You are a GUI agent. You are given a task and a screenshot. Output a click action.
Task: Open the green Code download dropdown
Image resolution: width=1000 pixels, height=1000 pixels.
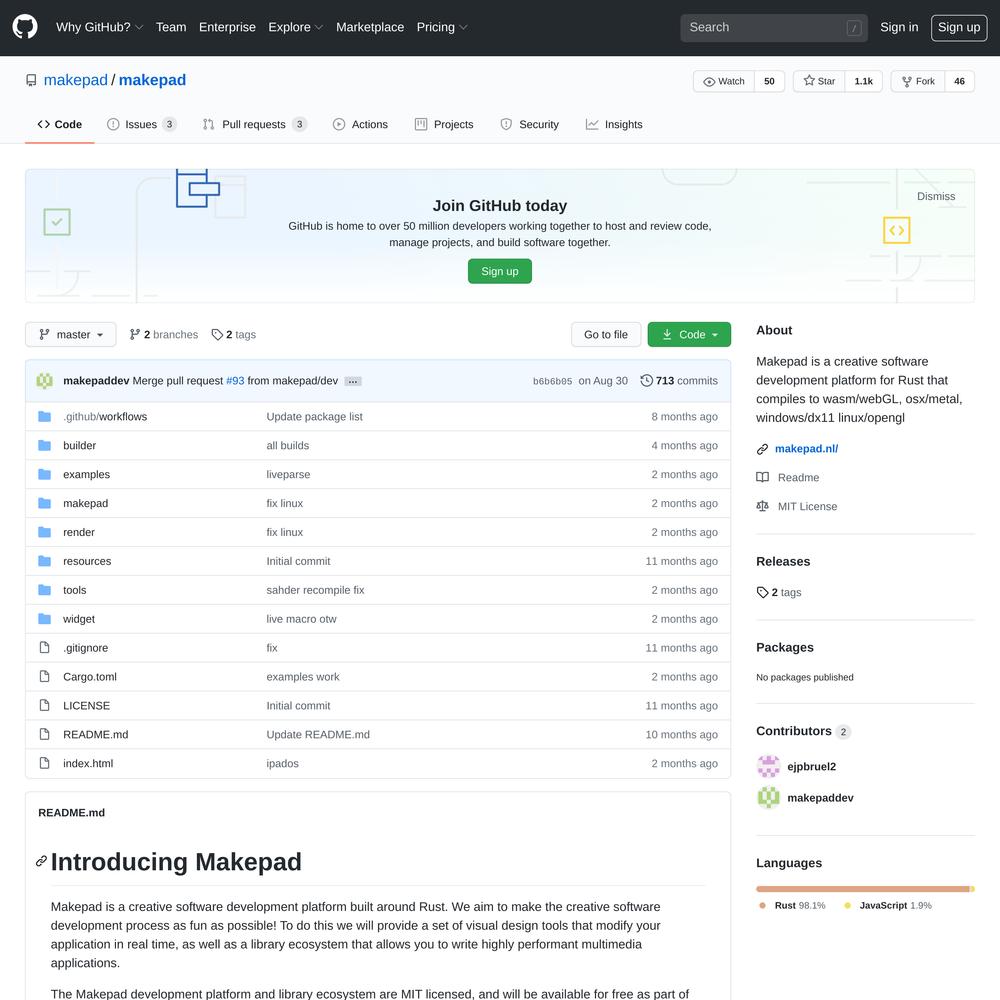coord(689,334)
